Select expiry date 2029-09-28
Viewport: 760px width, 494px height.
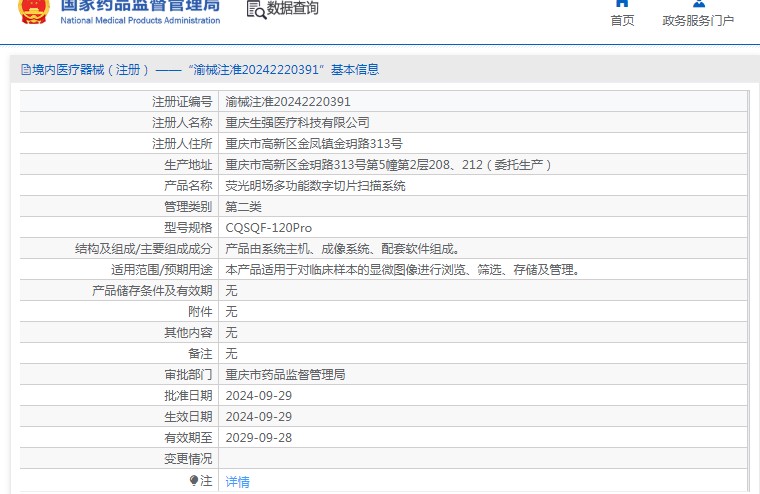point(259,438)
